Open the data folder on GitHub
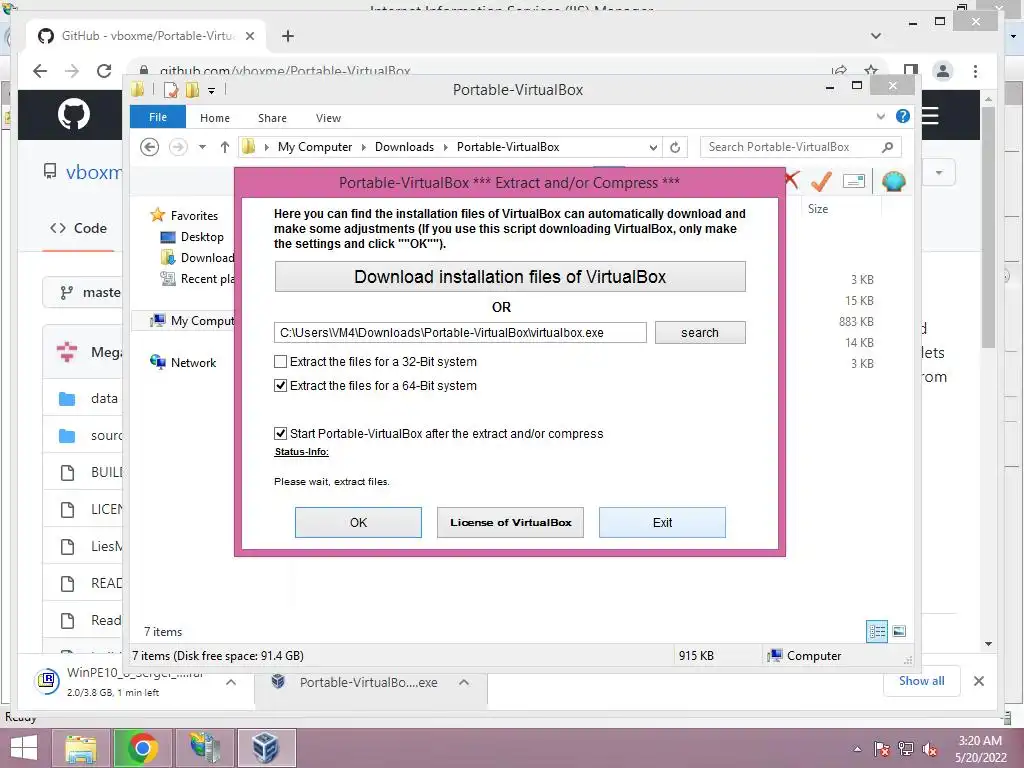1024x768 pixels. (x=104, y=398)
